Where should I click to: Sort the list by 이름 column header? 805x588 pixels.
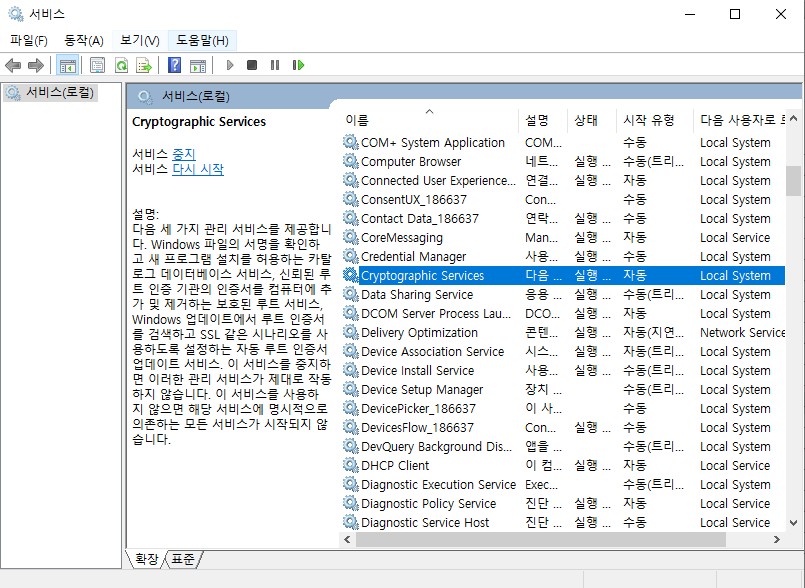click(x=357, y=120)
